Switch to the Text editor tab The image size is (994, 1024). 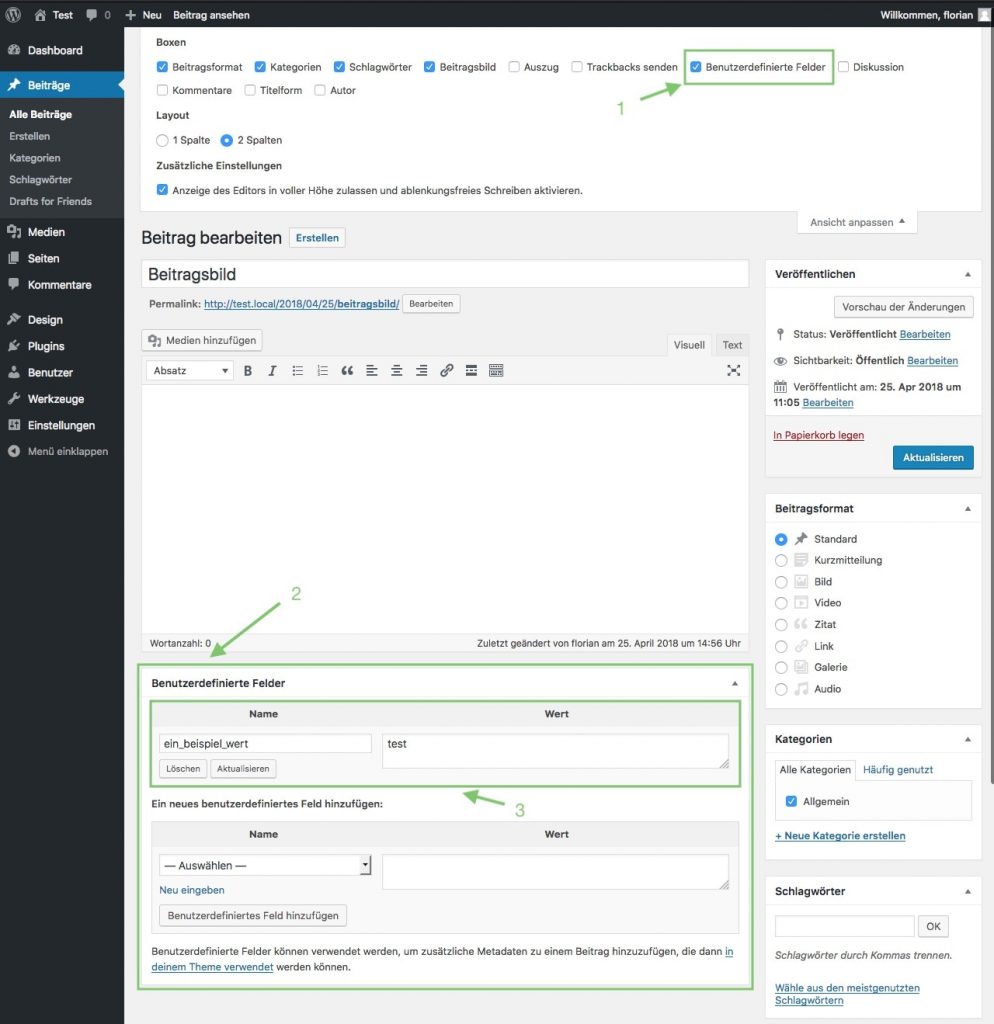[x=732, y=345]
